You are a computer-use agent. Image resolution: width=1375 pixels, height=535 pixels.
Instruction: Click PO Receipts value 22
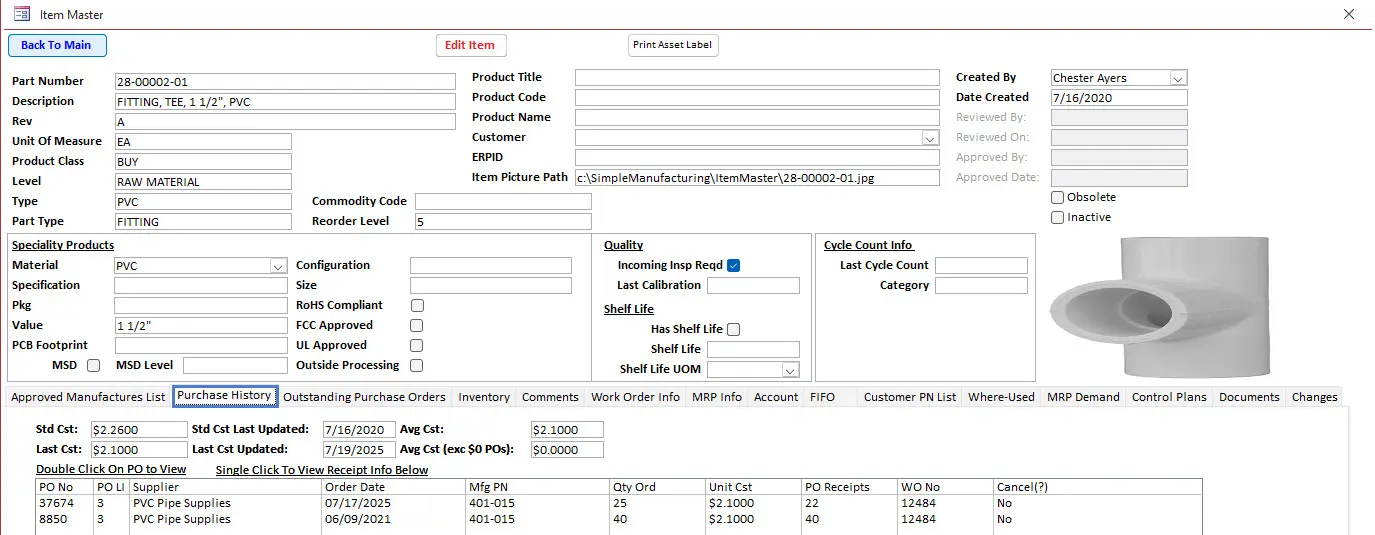[x=813, y=503]
